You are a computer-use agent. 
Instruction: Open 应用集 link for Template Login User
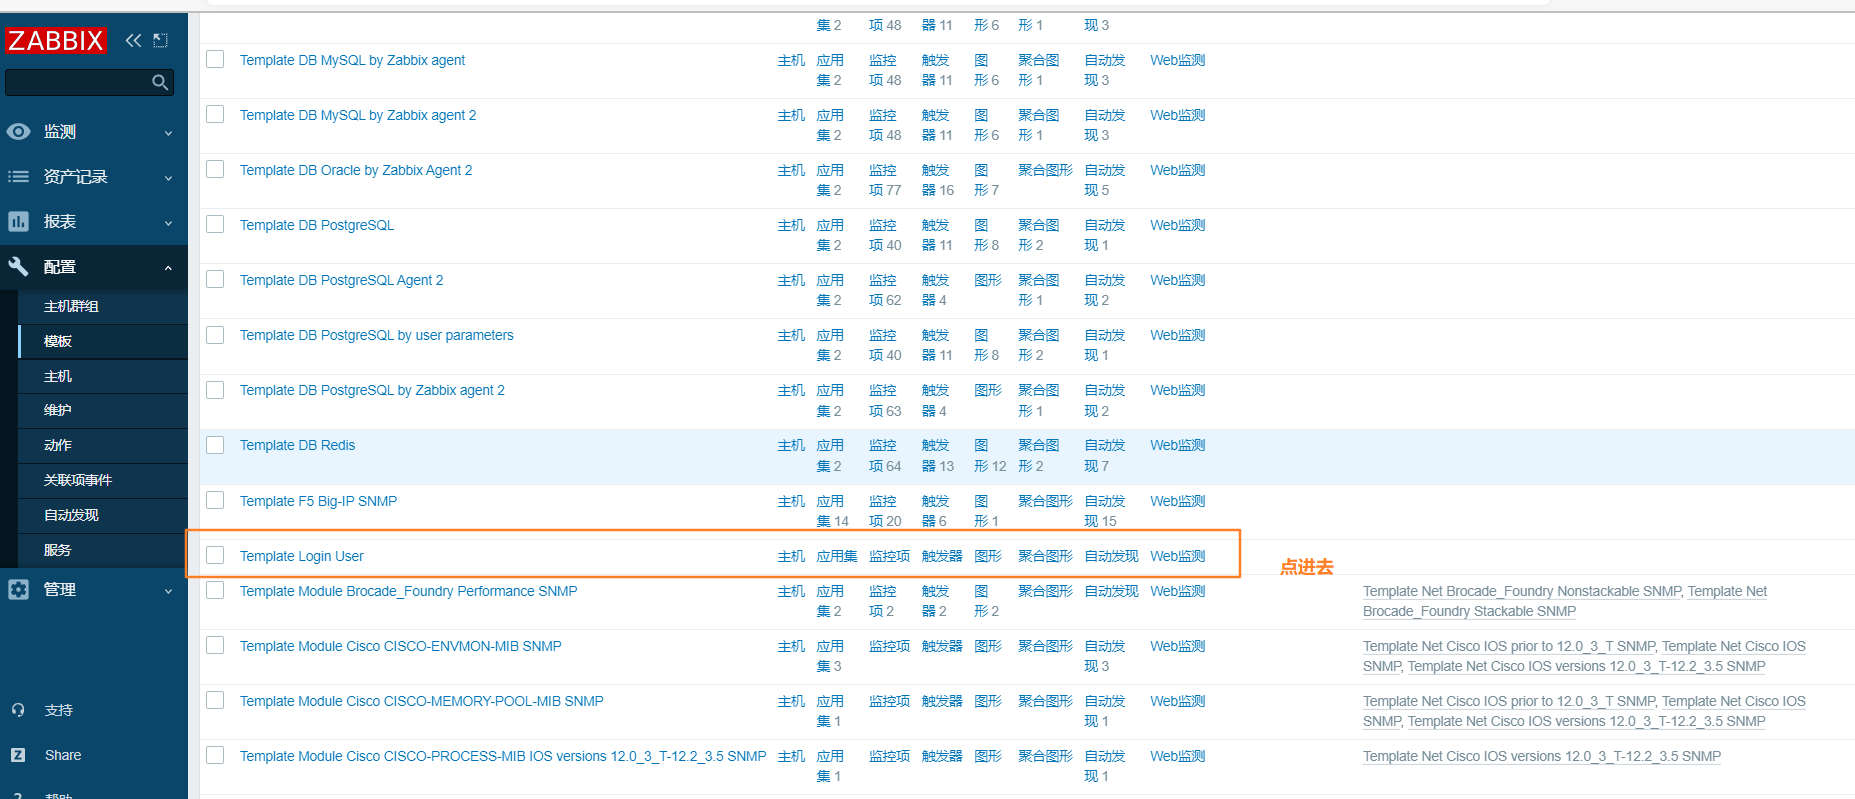(x=837, y=556)
